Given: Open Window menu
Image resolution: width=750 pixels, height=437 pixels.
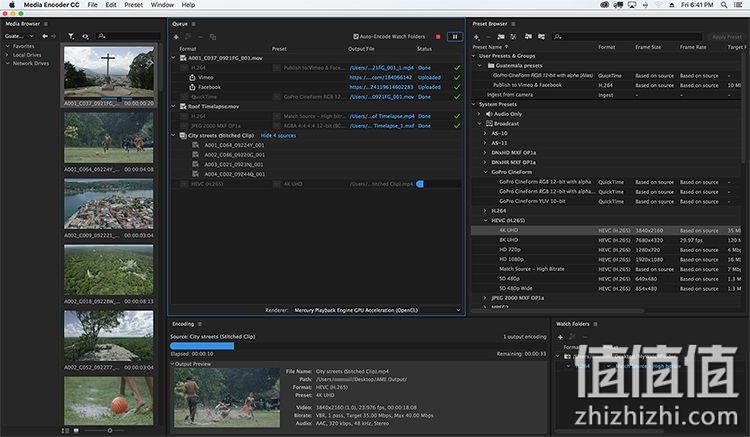Looking at the screenshot, I should coord(162,5).
